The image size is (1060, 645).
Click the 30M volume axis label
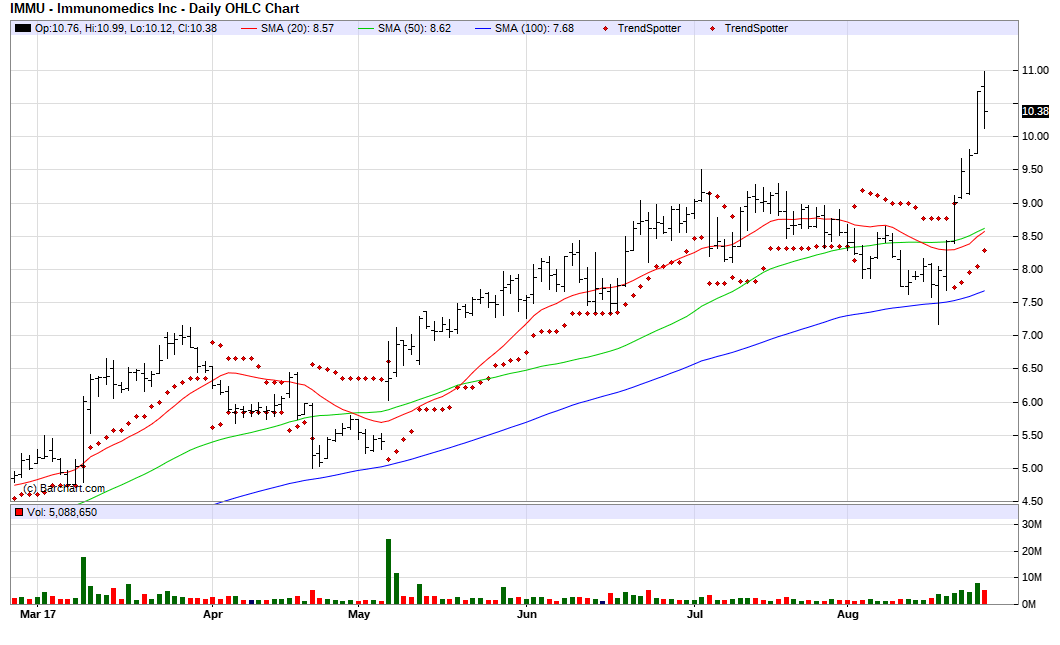1032,525
